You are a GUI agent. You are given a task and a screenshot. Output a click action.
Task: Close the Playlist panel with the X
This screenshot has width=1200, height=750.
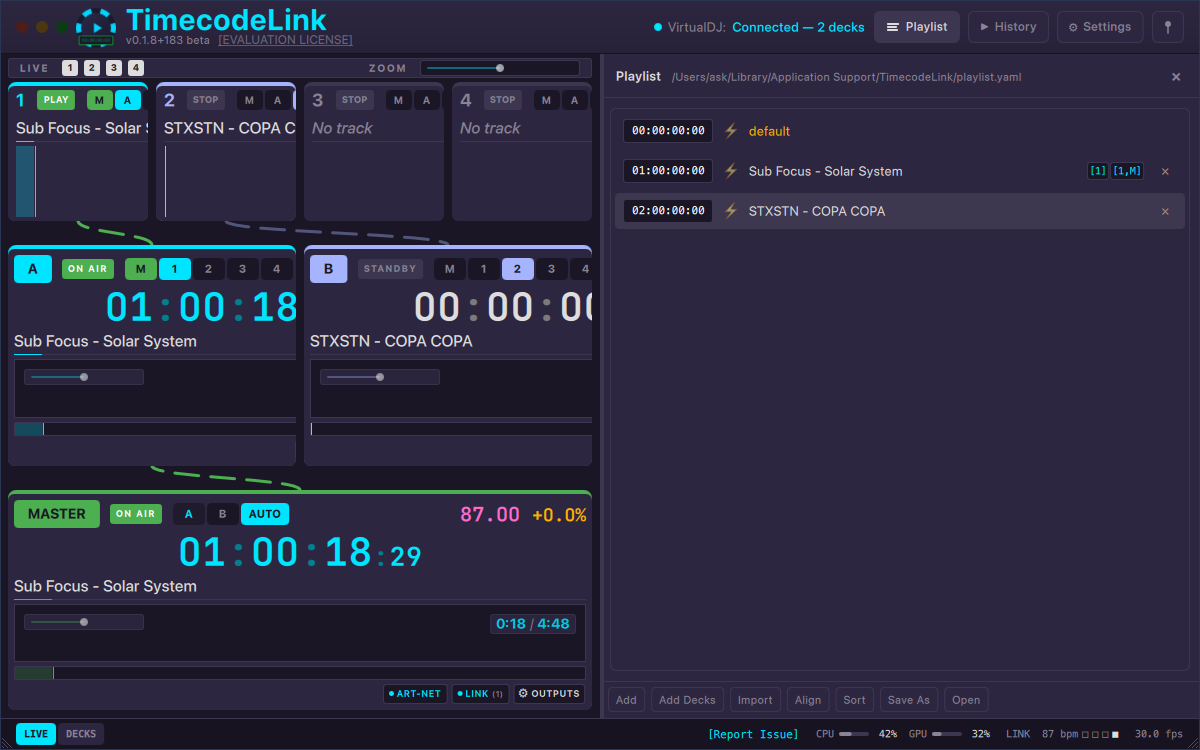pos(1176,77)
